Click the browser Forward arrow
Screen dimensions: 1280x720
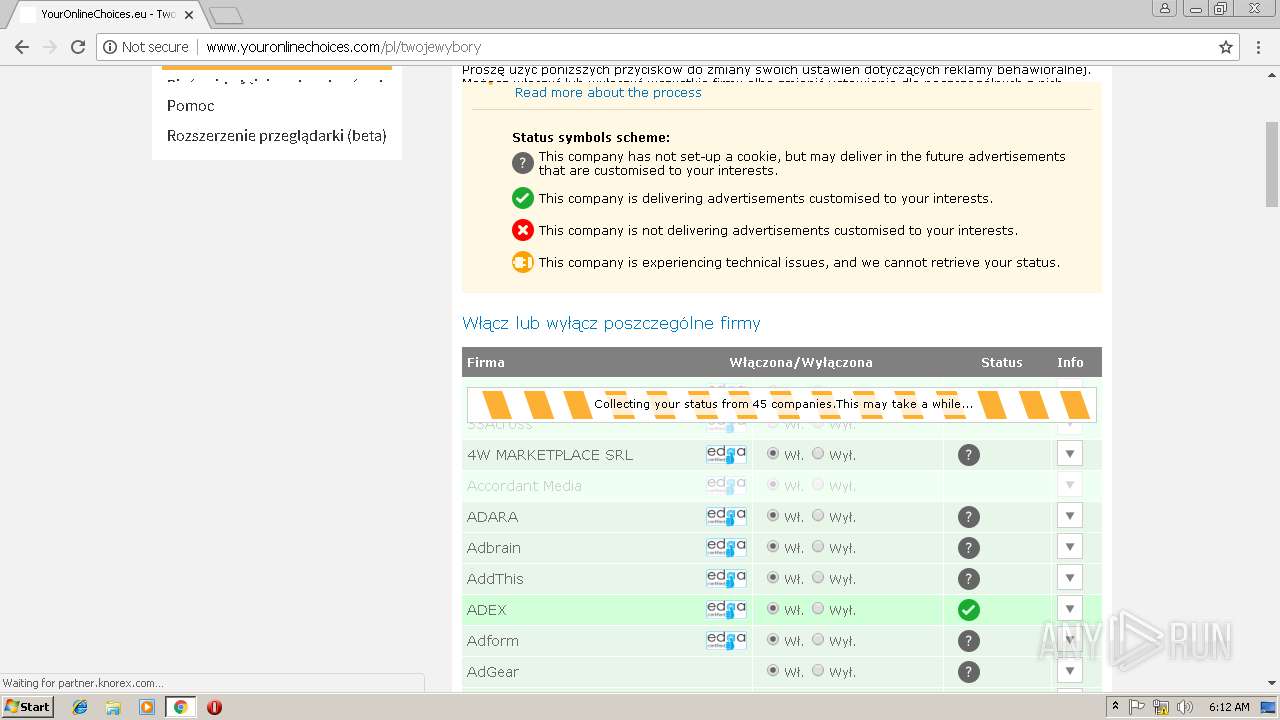click(50, 47)
